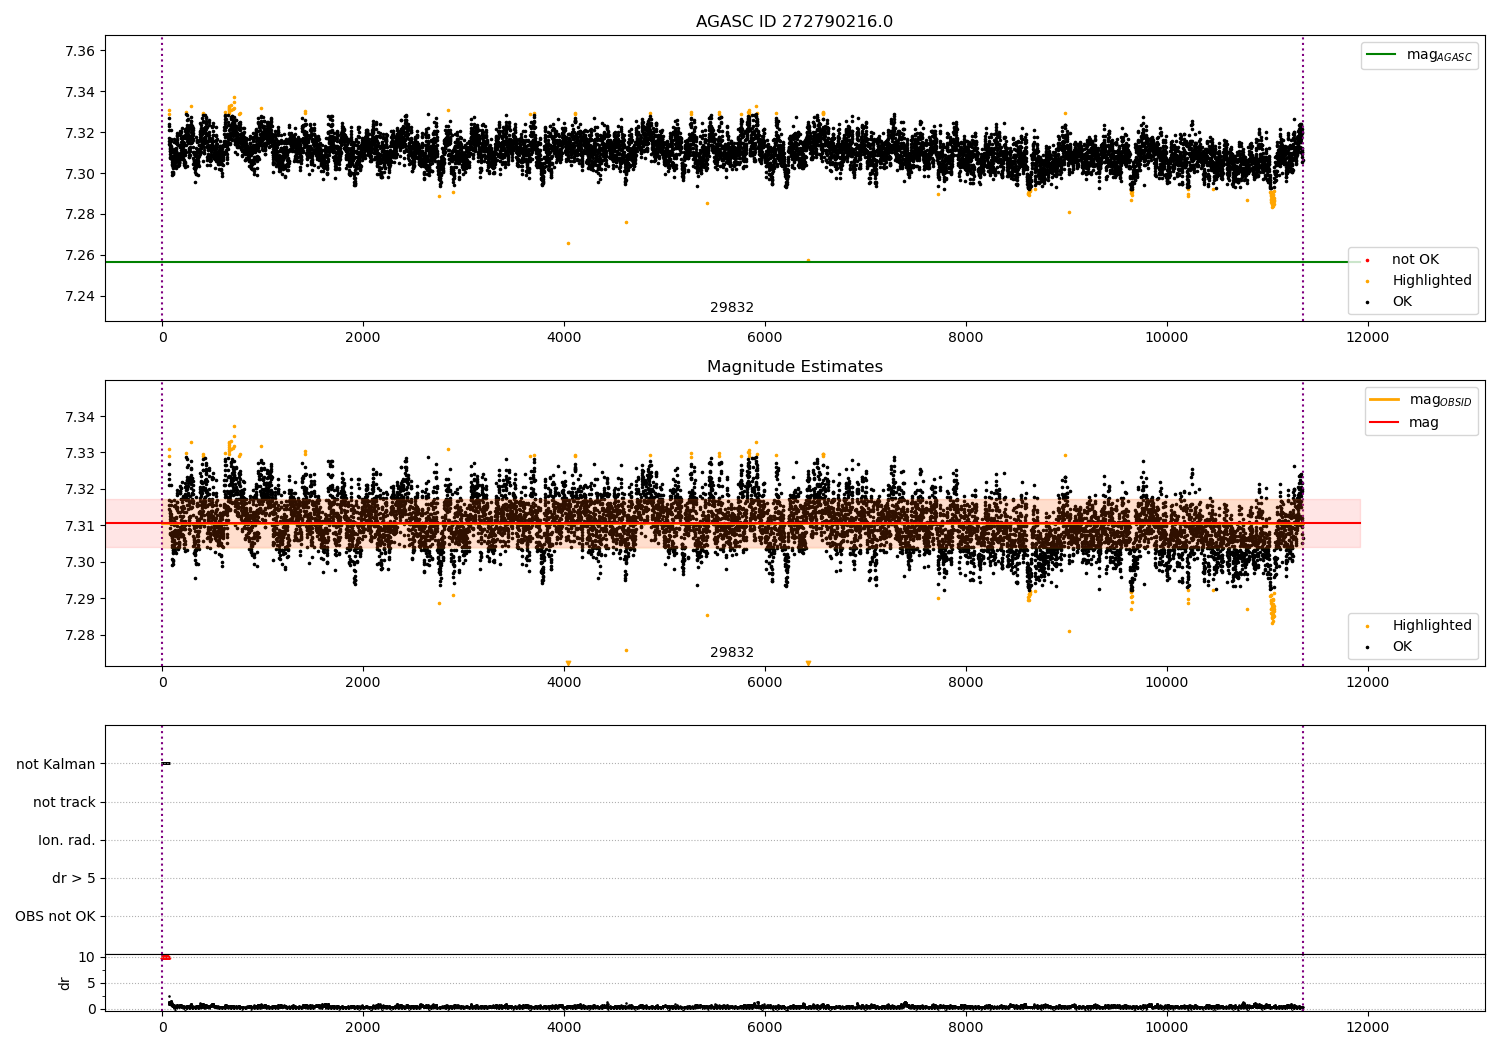Click the orange line sample beside mag OBSID

[x=1384, y=400]
